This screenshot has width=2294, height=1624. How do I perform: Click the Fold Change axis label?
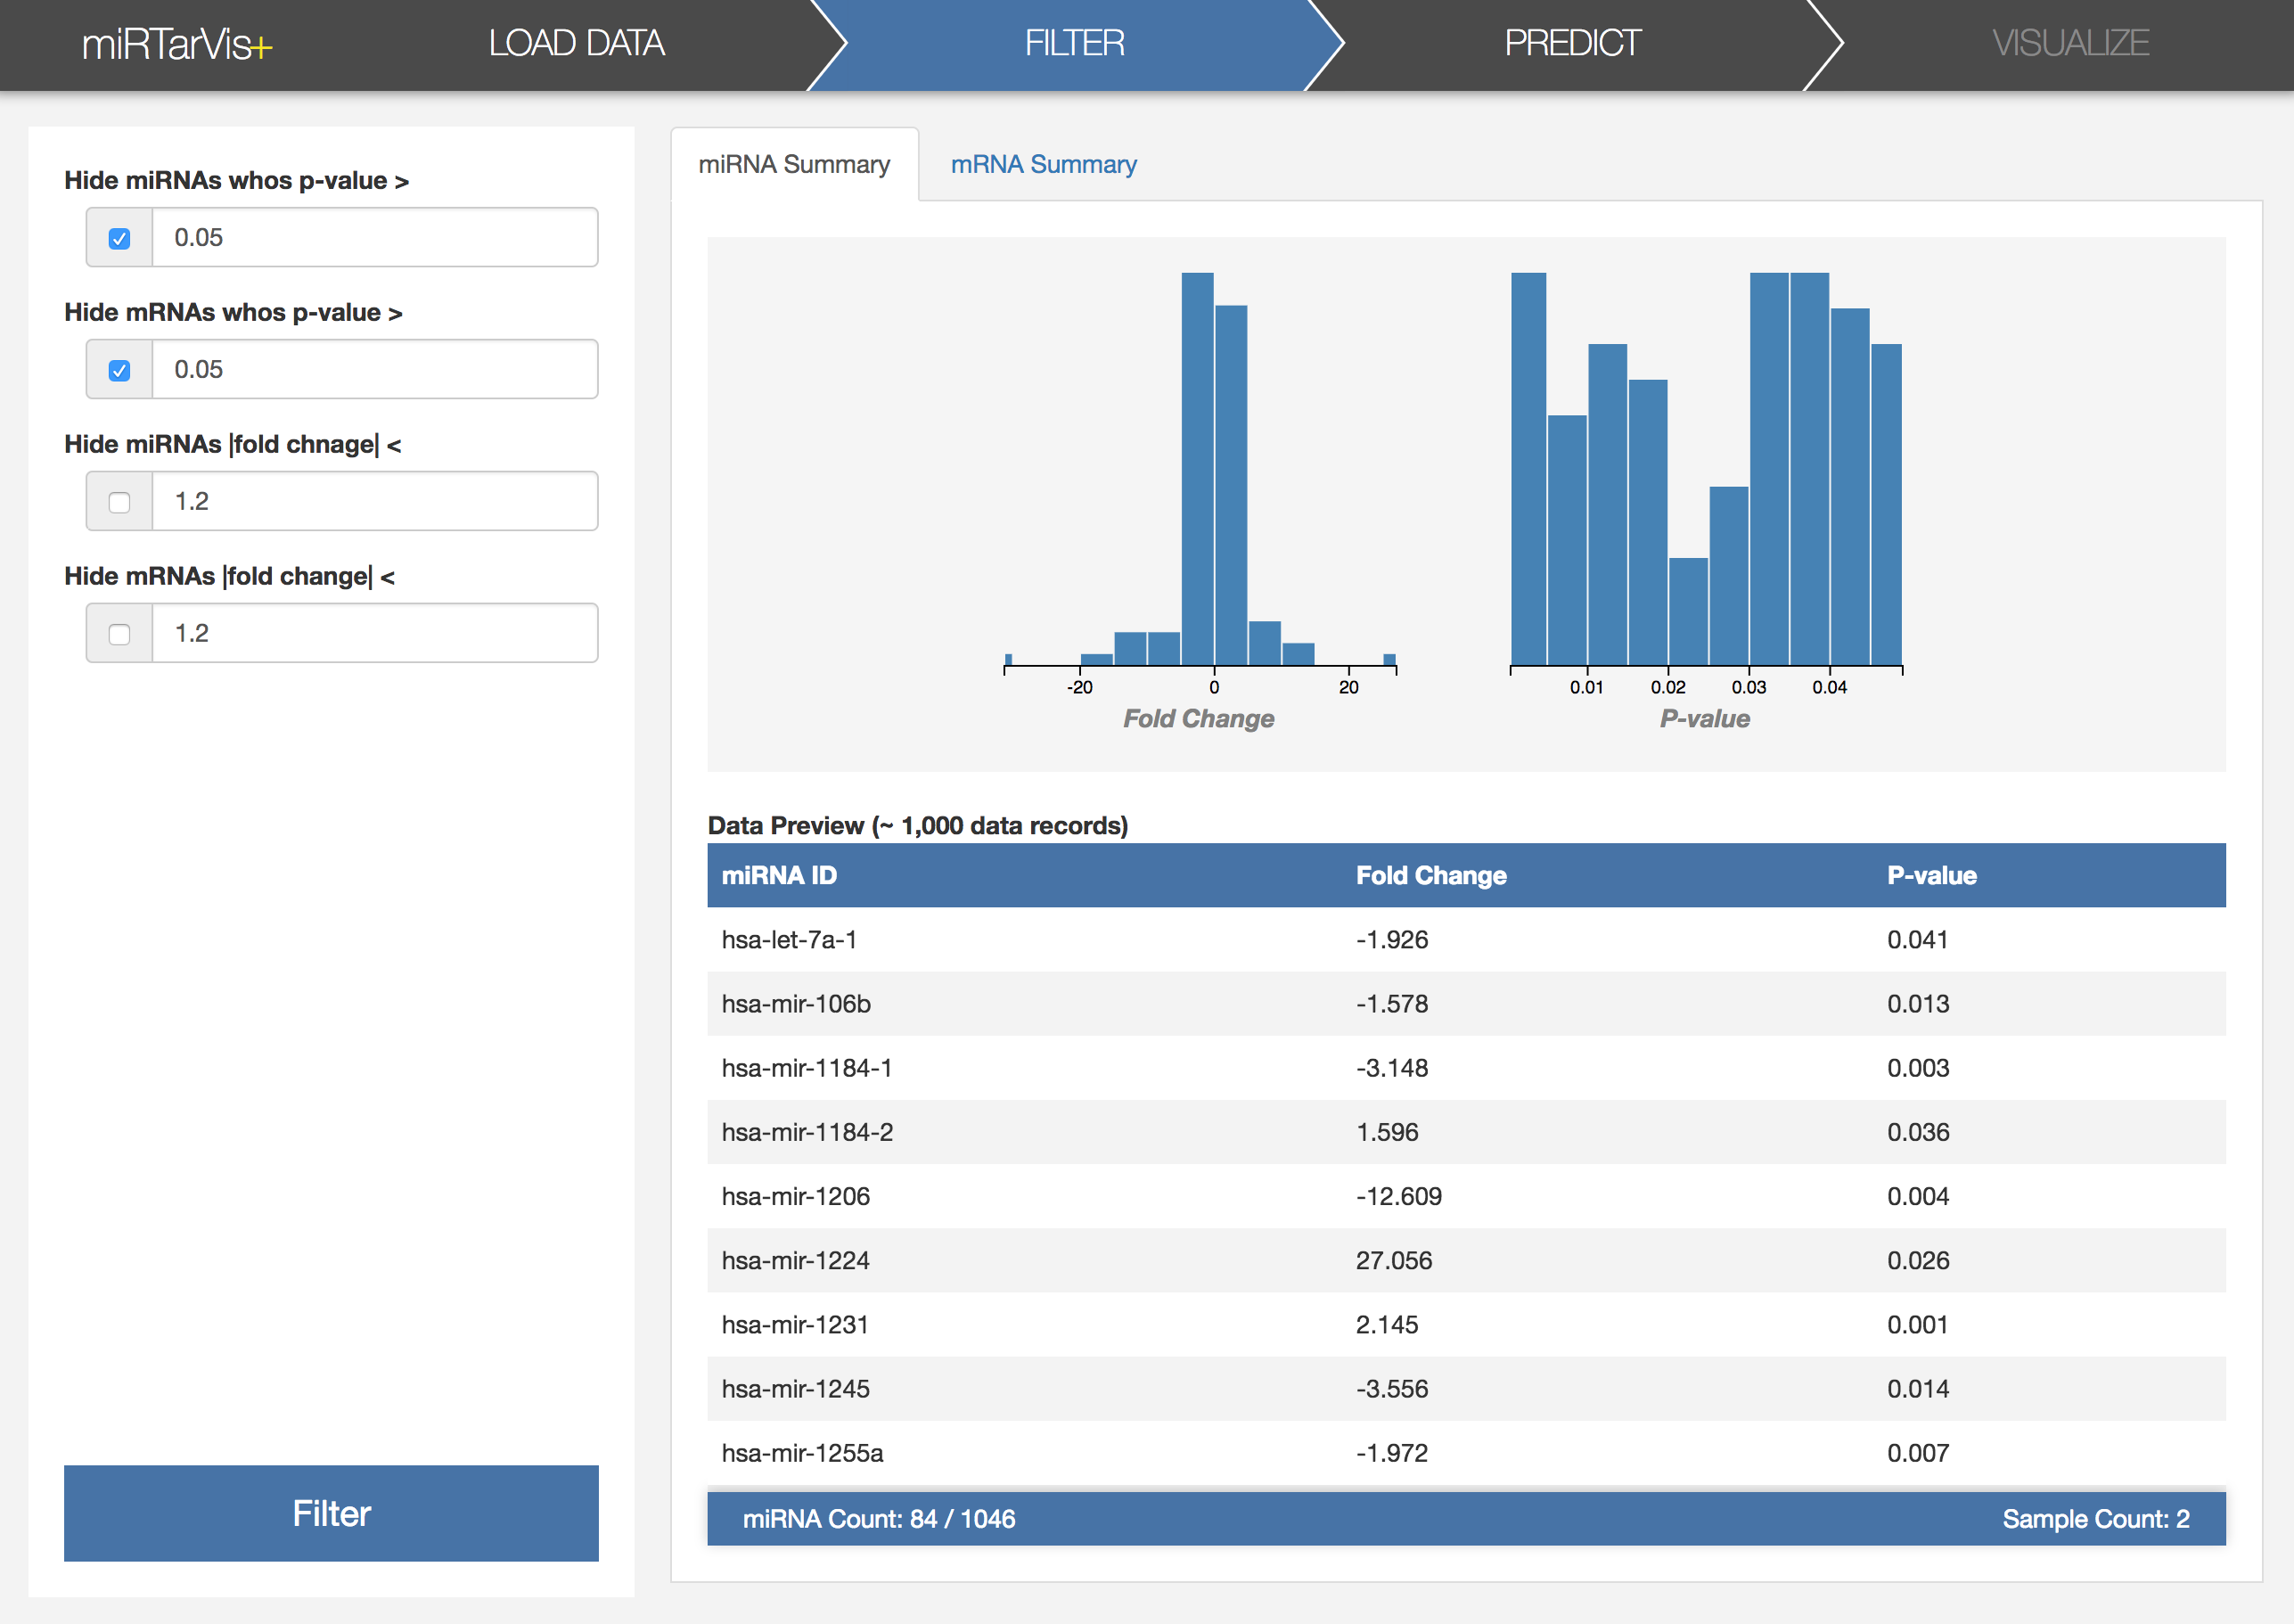[x=1198, y=718]
